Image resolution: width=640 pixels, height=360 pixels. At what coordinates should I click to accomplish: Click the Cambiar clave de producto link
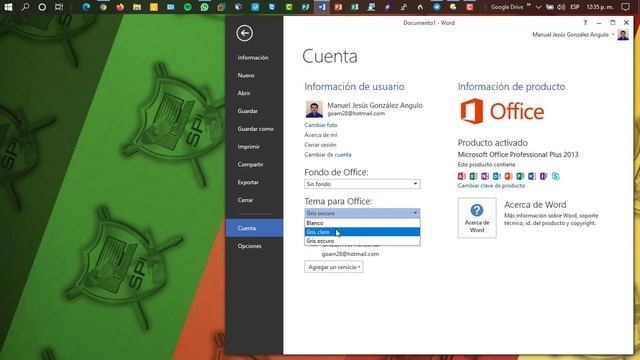[491, 186]
